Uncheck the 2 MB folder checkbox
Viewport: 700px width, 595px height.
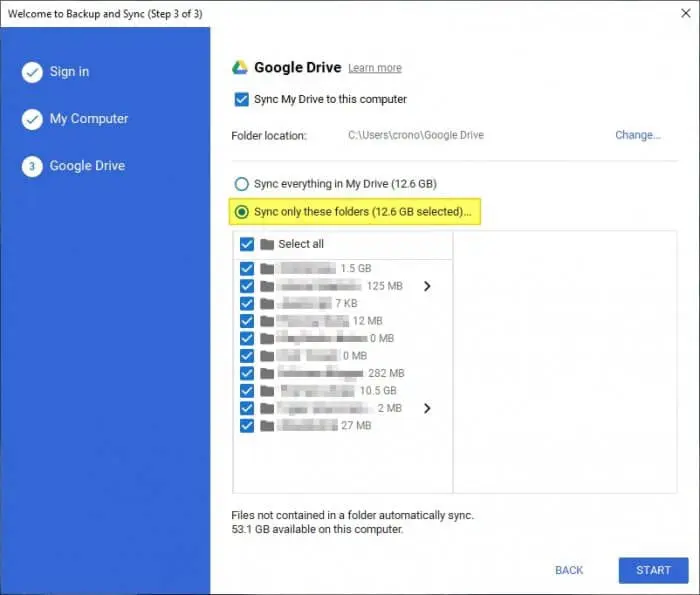pos(247,408)
